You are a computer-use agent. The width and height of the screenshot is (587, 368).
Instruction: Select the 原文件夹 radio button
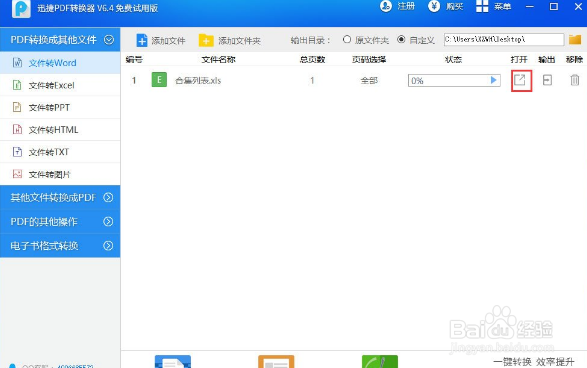(347, 39)
